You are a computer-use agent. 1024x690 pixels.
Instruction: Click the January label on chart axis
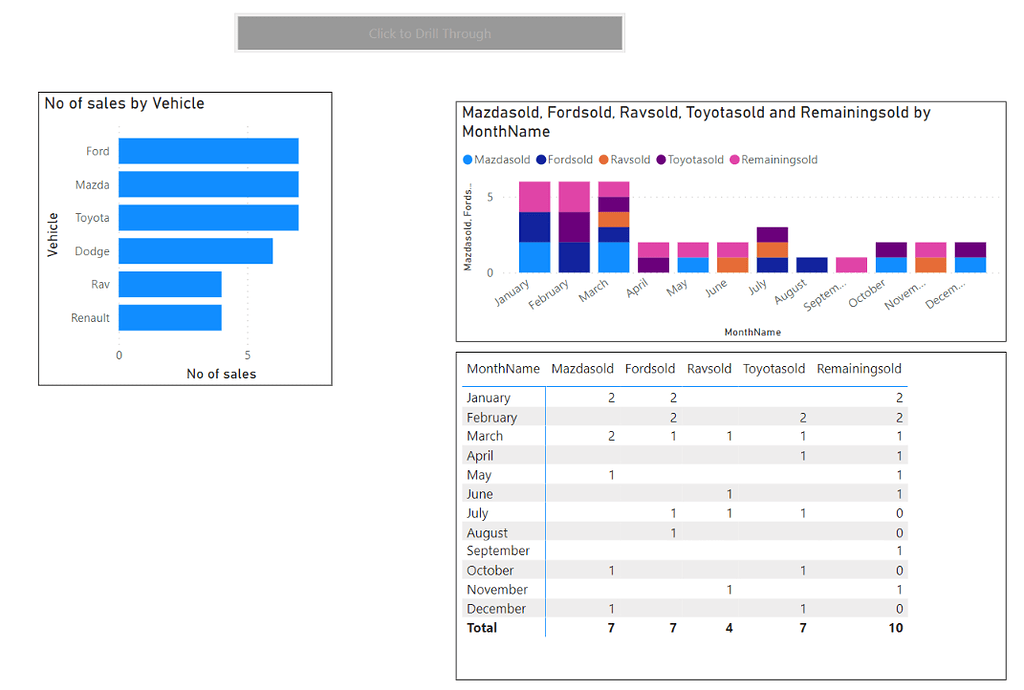512,294
